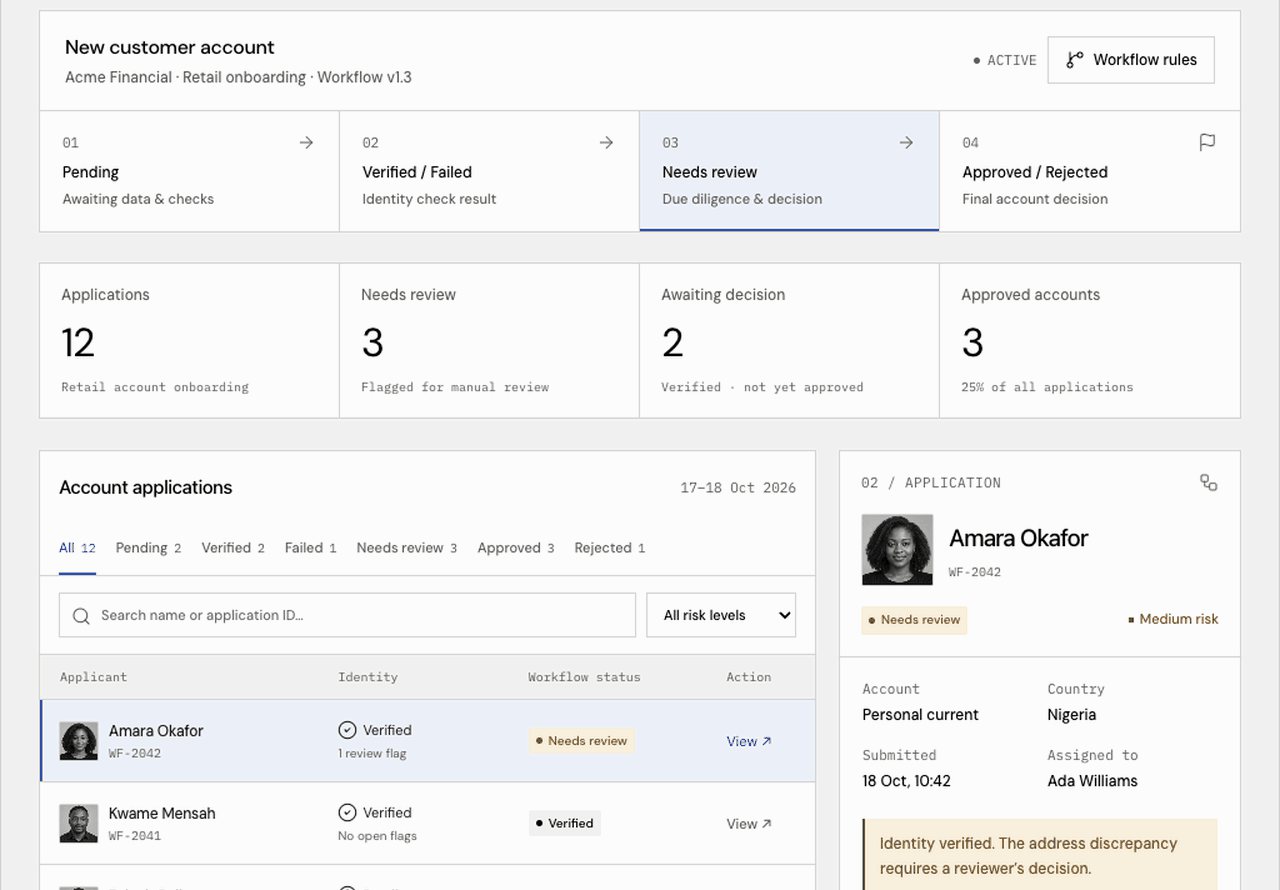The height and width of the screenshot is (890, 1280).
Task: Click the verified checkmark icon for Kwame Mensah
Action: [347, 813]
